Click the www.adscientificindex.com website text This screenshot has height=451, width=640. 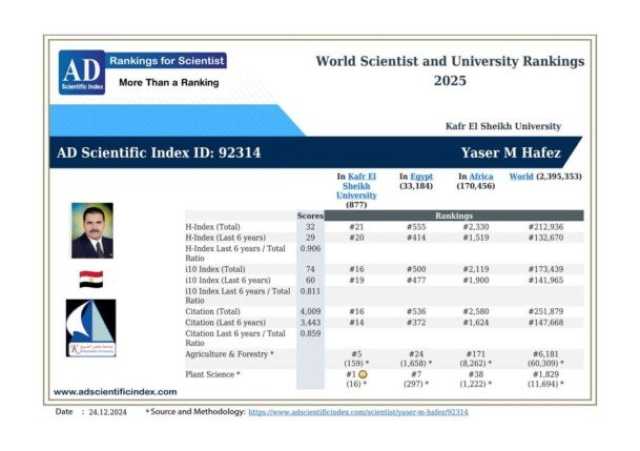coord(116,392)
